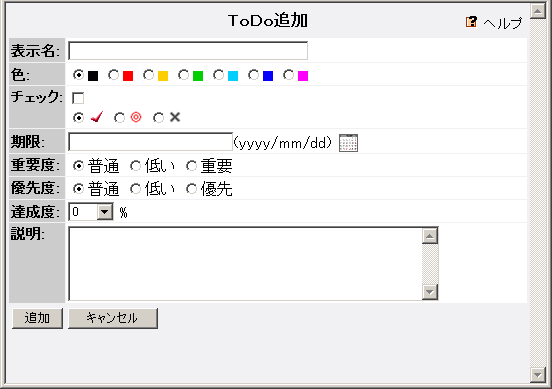Click the 期限 label

pyautogui.click(x=27, y=142)
